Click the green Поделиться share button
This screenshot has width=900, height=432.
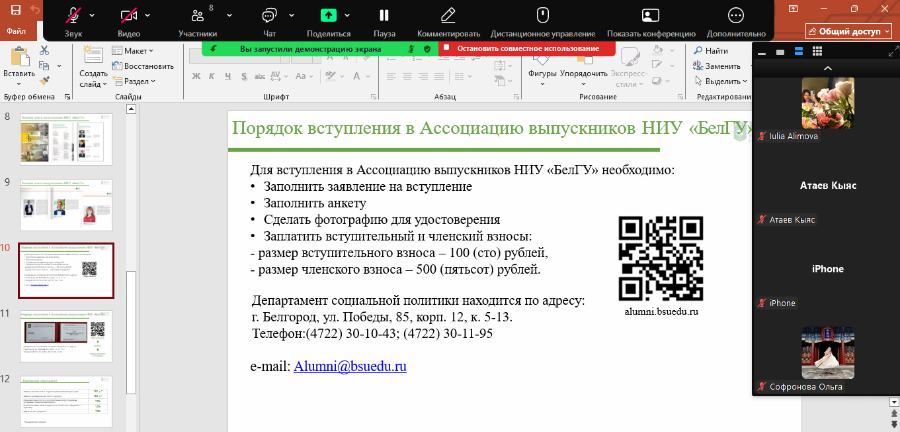click(328, 15)
